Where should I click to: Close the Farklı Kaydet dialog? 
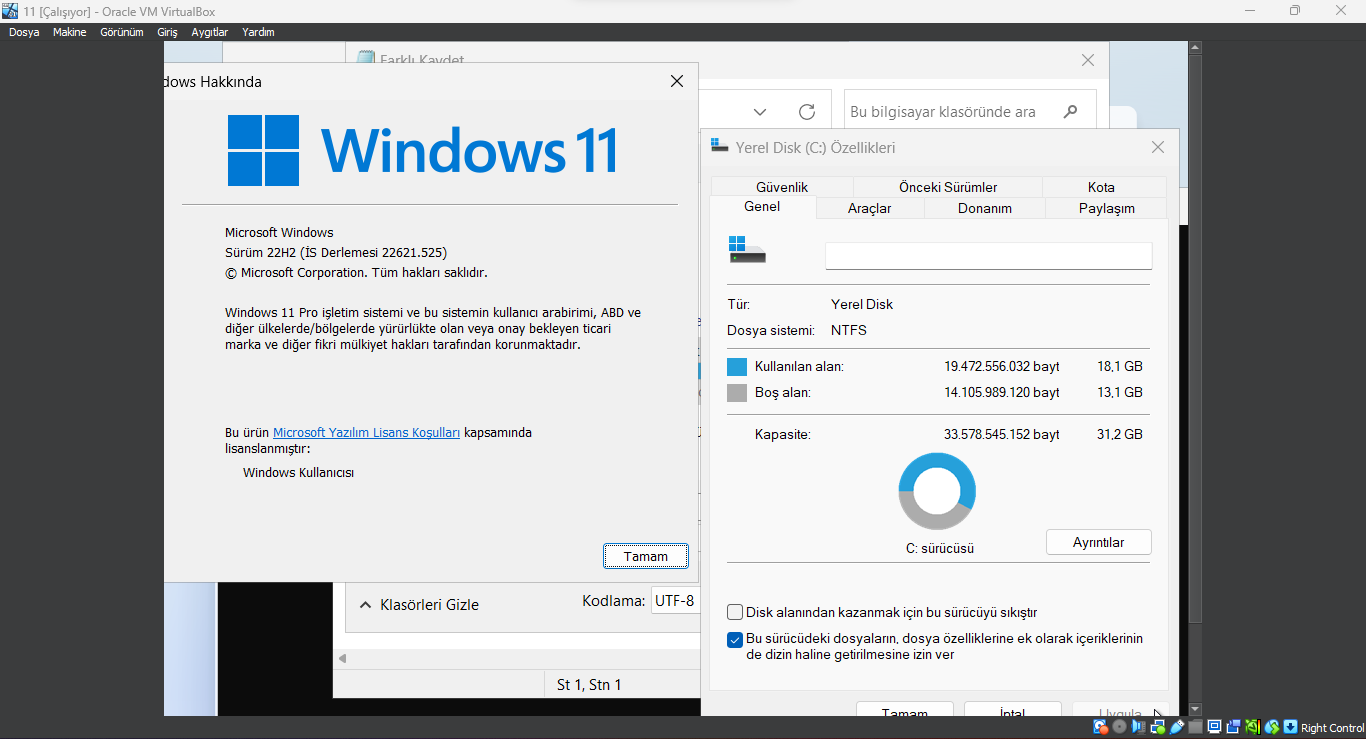point(1088,60)
